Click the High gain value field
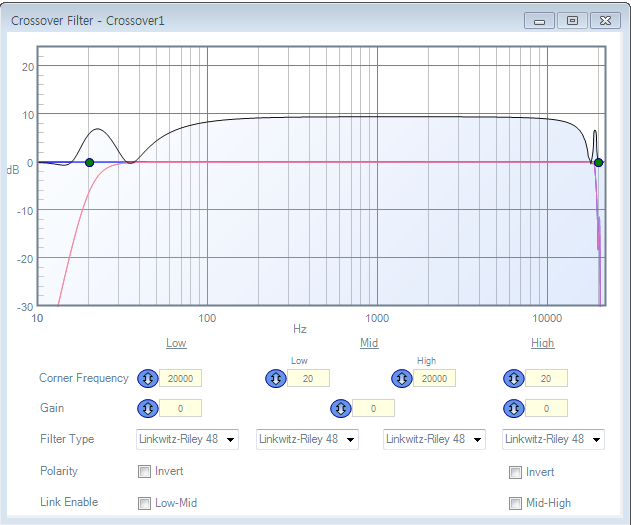Screen dimensions: 631x525 point(546,408)
